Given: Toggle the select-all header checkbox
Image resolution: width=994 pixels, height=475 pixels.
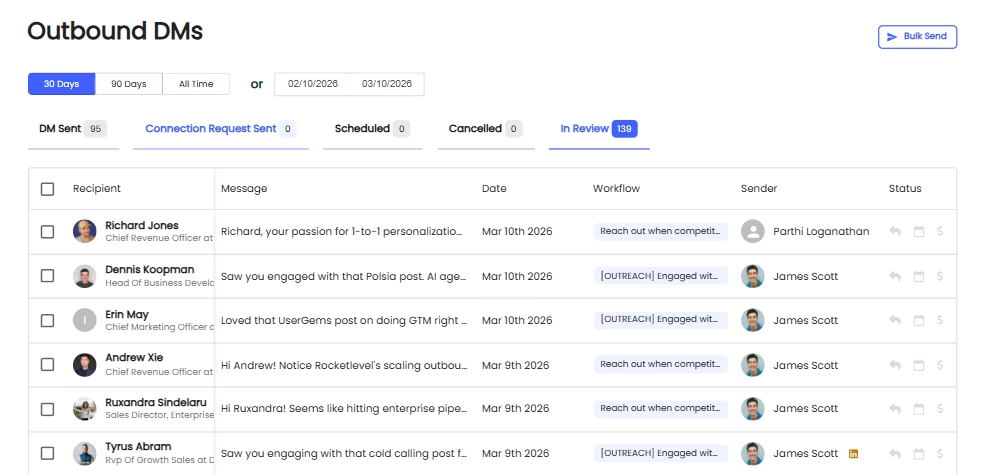Looking at the screenshot, I should tap(48, 189).
